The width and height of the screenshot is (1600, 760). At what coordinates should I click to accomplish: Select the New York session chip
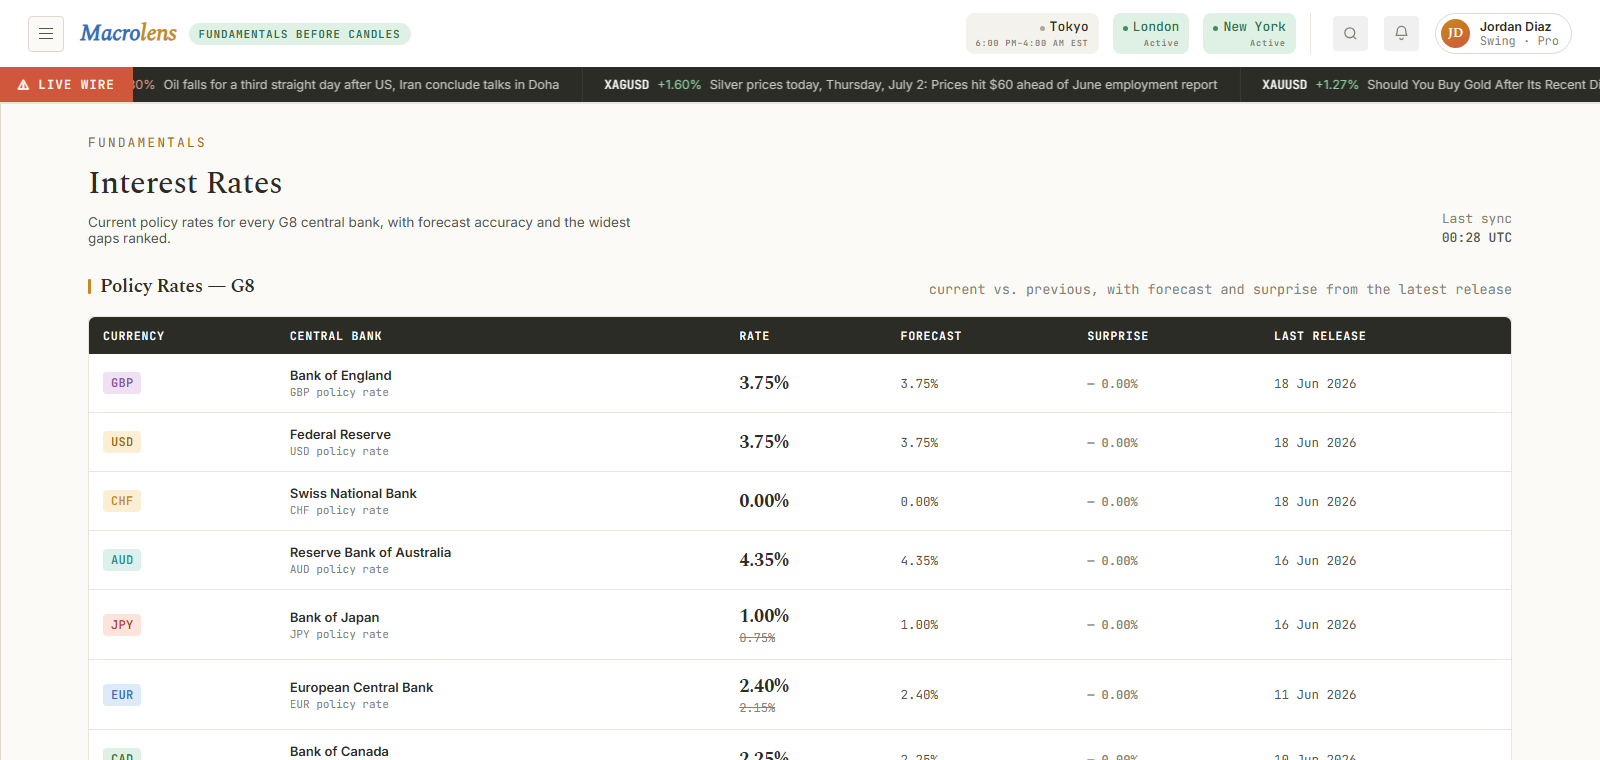click(1249, 33)
